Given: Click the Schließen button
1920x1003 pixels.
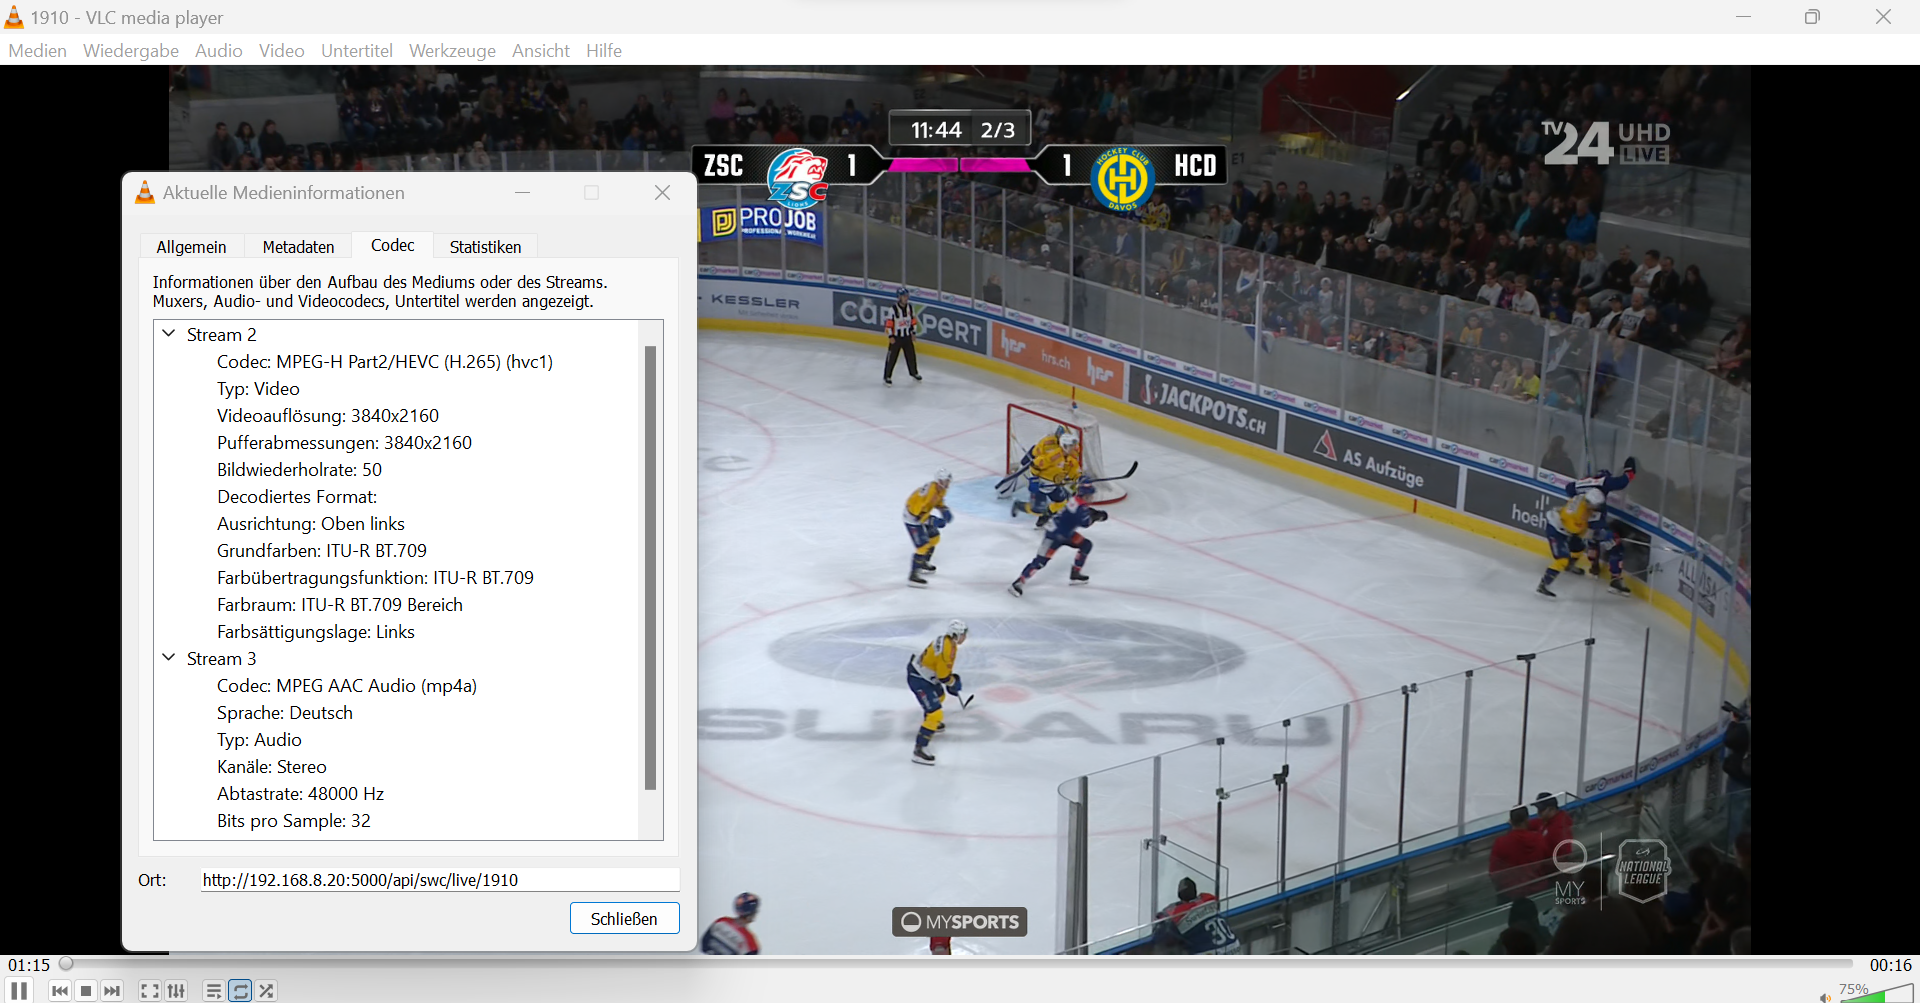Looking at the screenshot, I should point(624,919).
